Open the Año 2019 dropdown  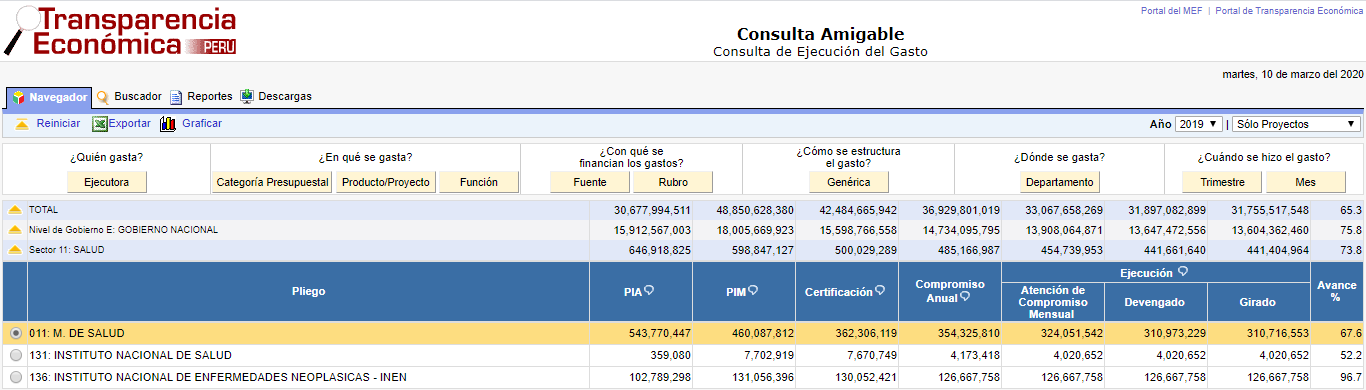pos(1199,124)
